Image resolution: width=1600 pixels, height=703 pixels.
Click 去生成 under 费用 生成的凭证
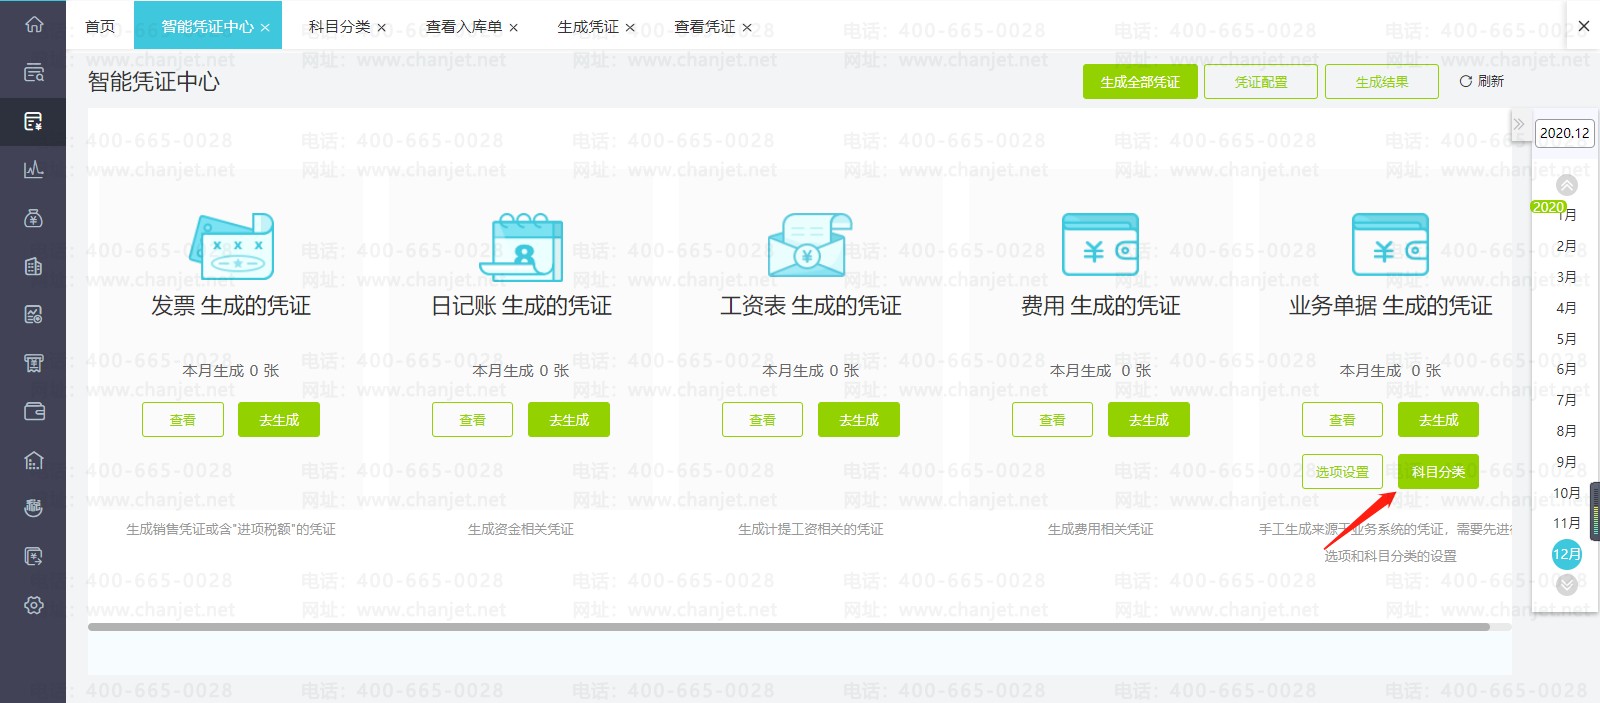tap(1149, 420)
